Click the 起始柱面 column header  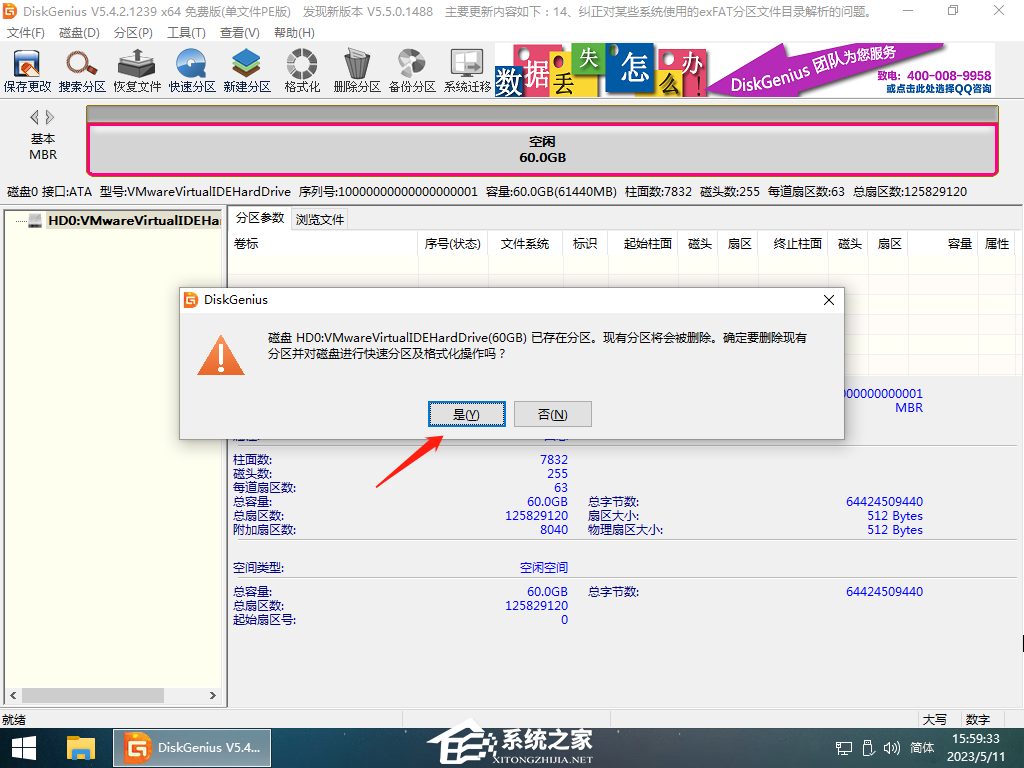643,244
